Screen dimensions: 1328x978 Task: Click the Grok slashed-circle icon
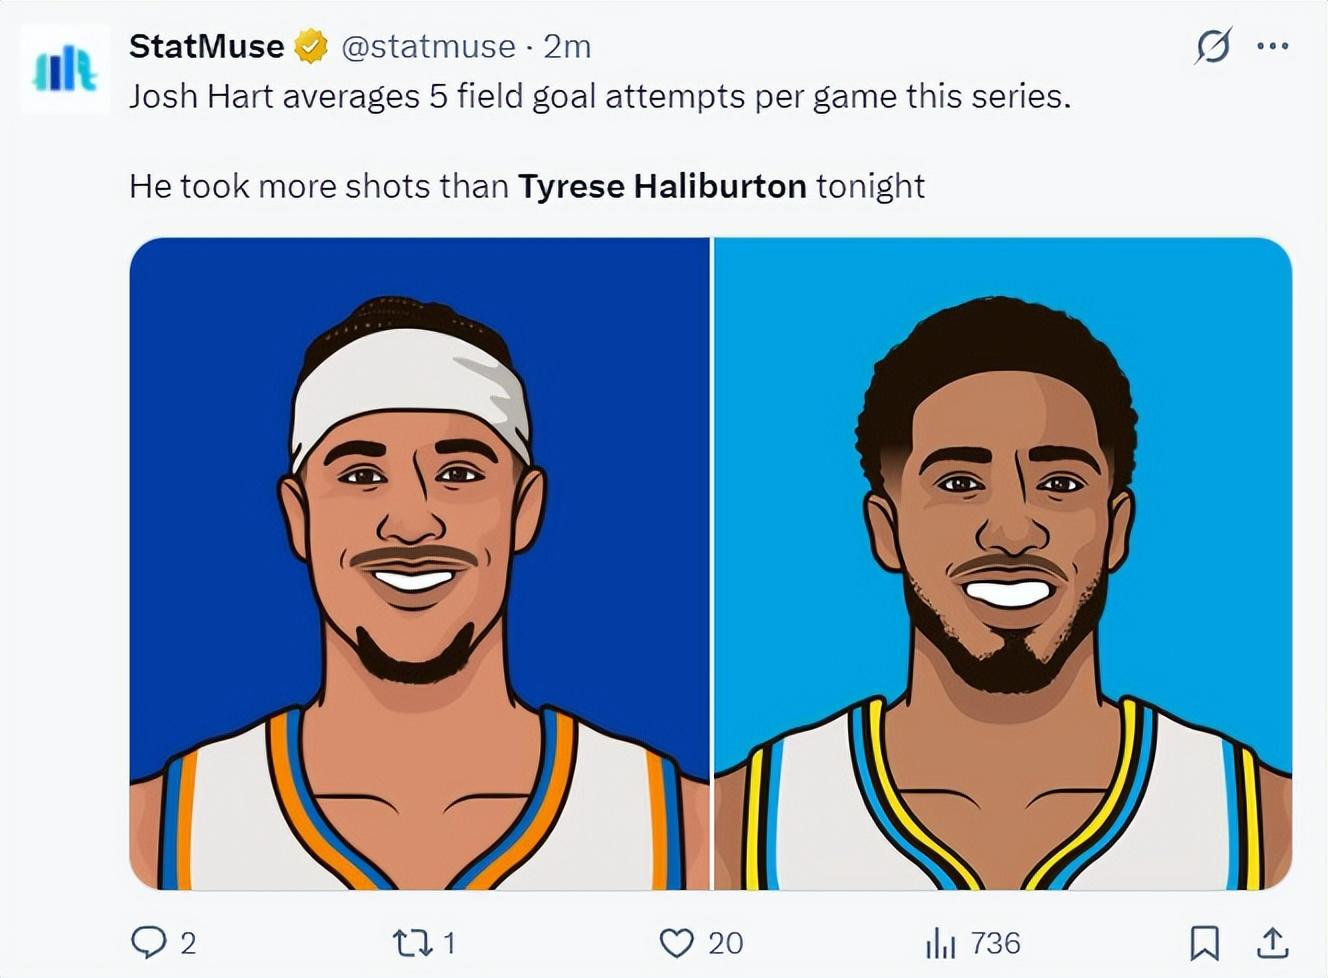click(x=1213, y=46)
